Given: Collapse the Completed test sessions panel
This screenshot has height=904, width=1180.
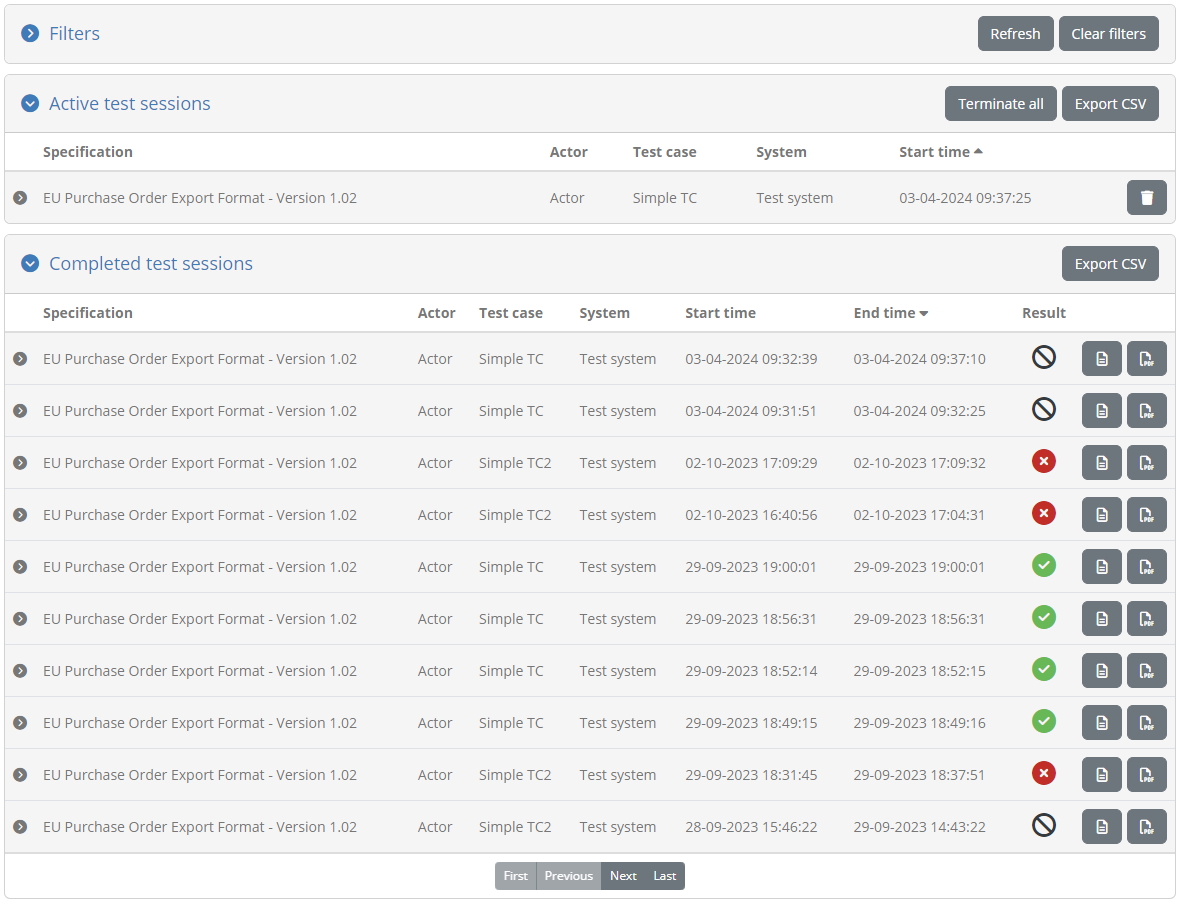Looking at the screenshot, I should (30, 263).
